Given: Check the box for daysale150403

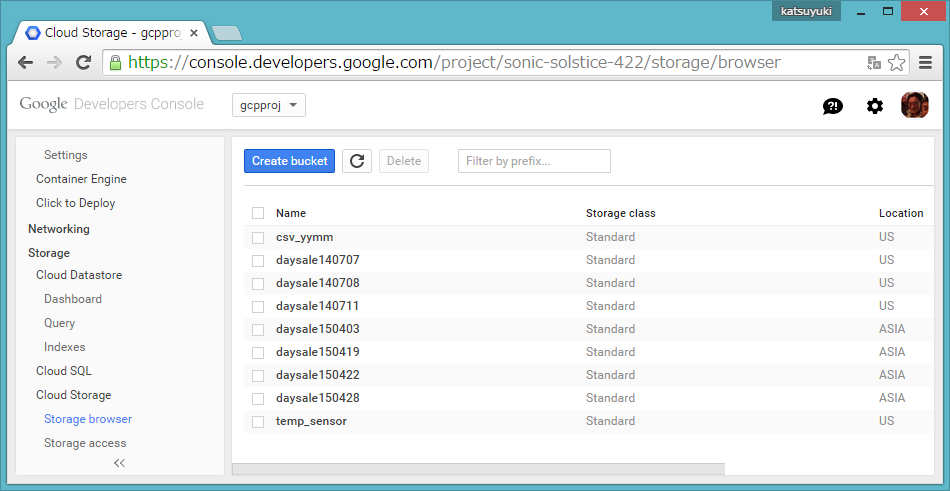Looking at the screenshot, I should click(258, 329).
